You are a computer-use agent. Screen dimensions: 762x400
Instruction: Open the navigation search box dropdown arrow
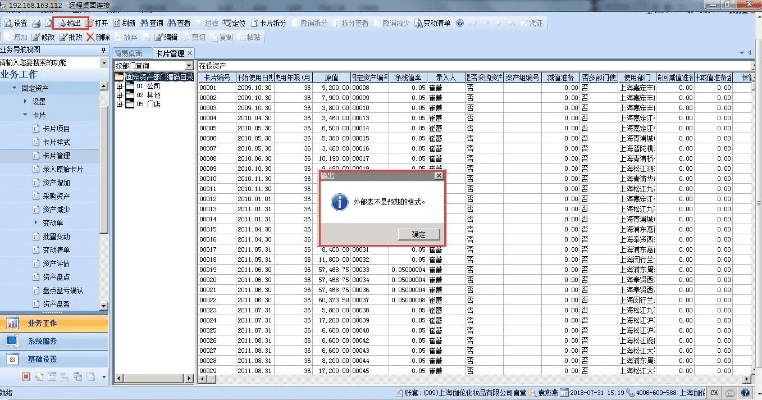coord(104,63)
